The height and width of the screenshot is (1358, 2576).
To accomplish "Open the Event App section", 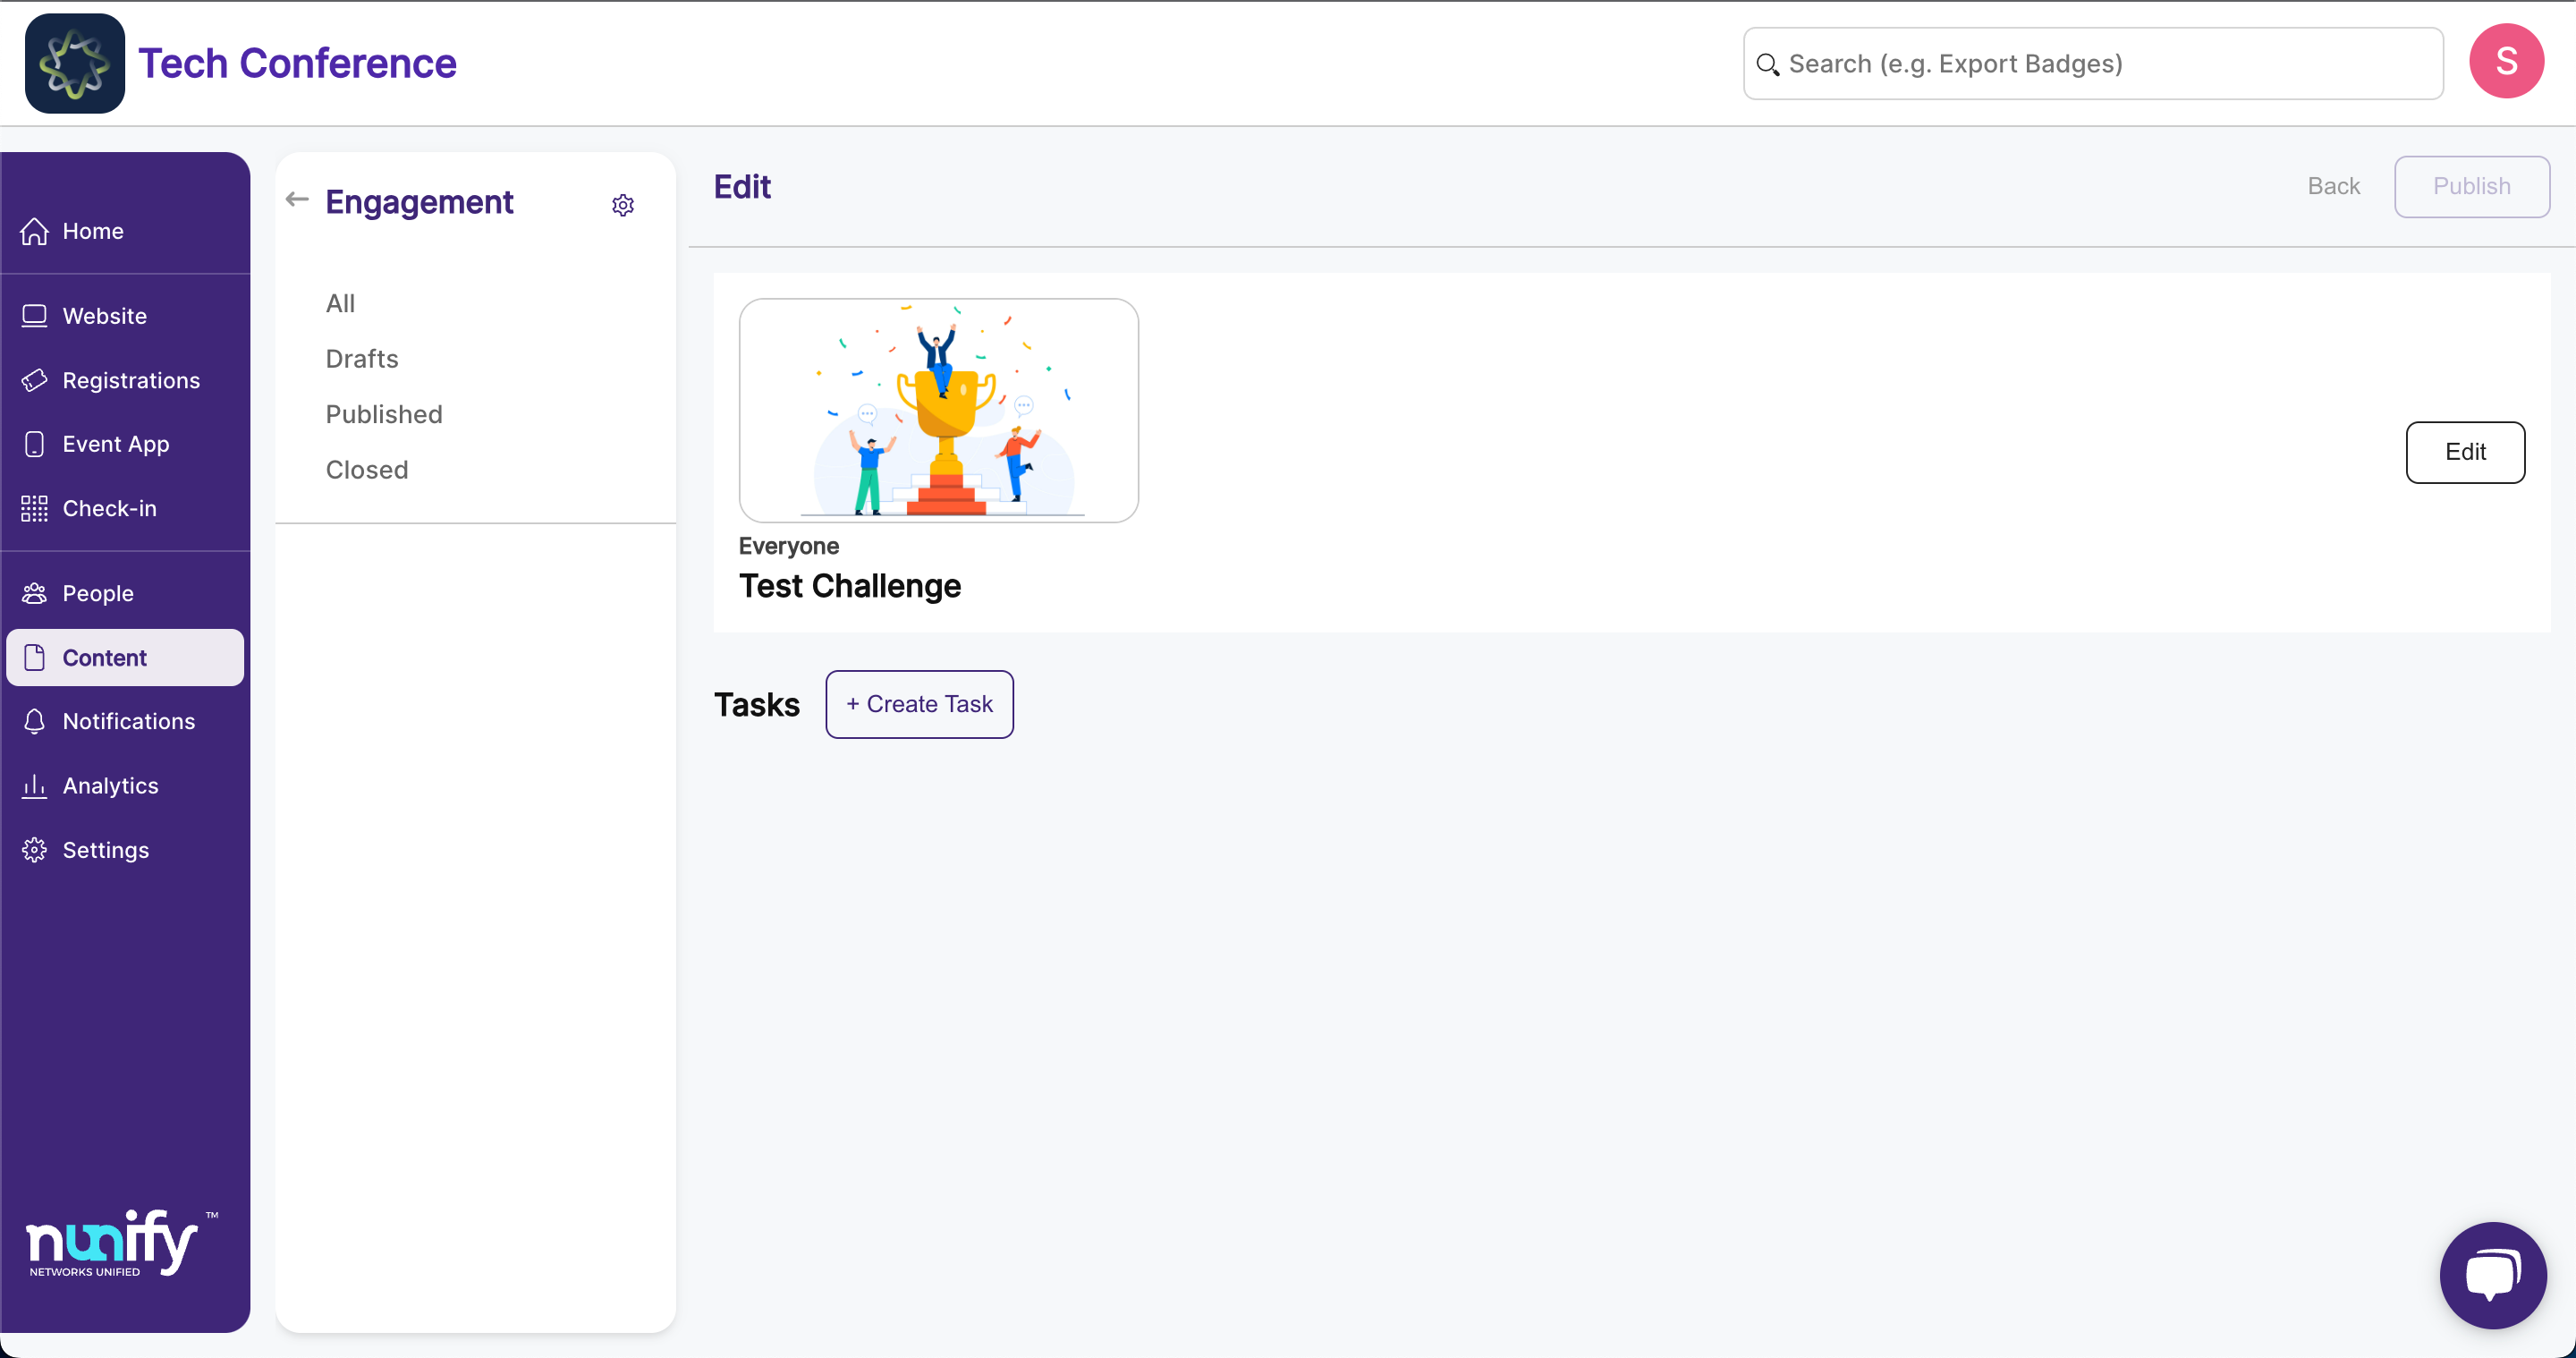I will click(x=115, y=444).
